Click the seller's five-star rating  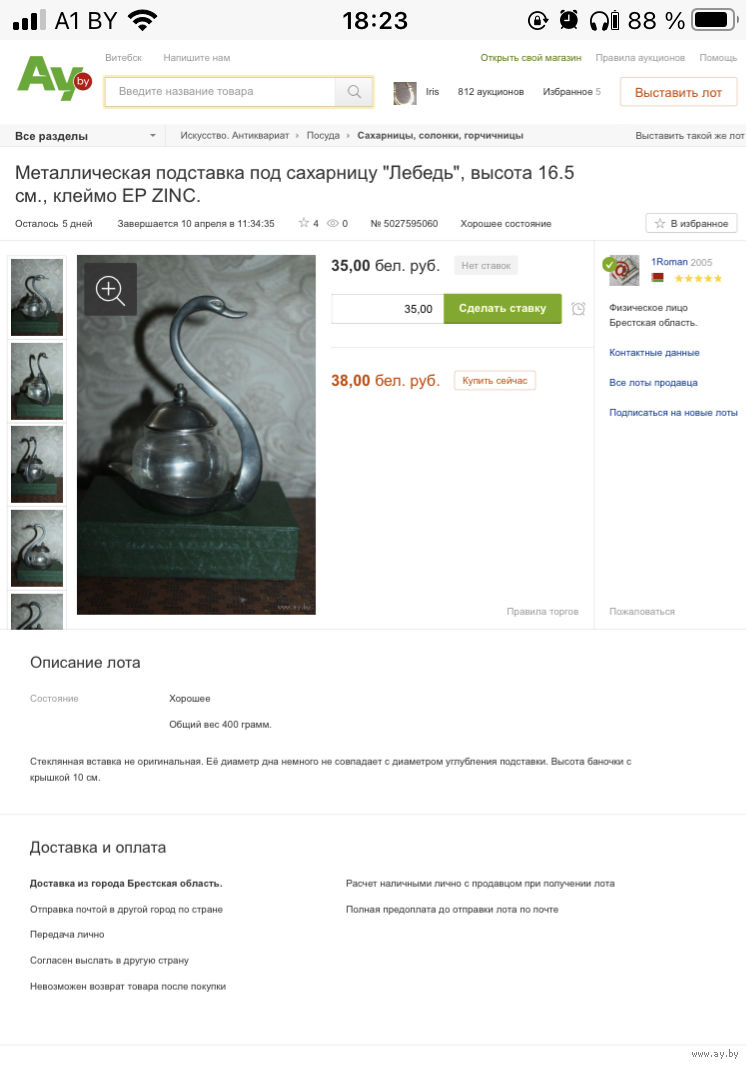tap(698, 278)
